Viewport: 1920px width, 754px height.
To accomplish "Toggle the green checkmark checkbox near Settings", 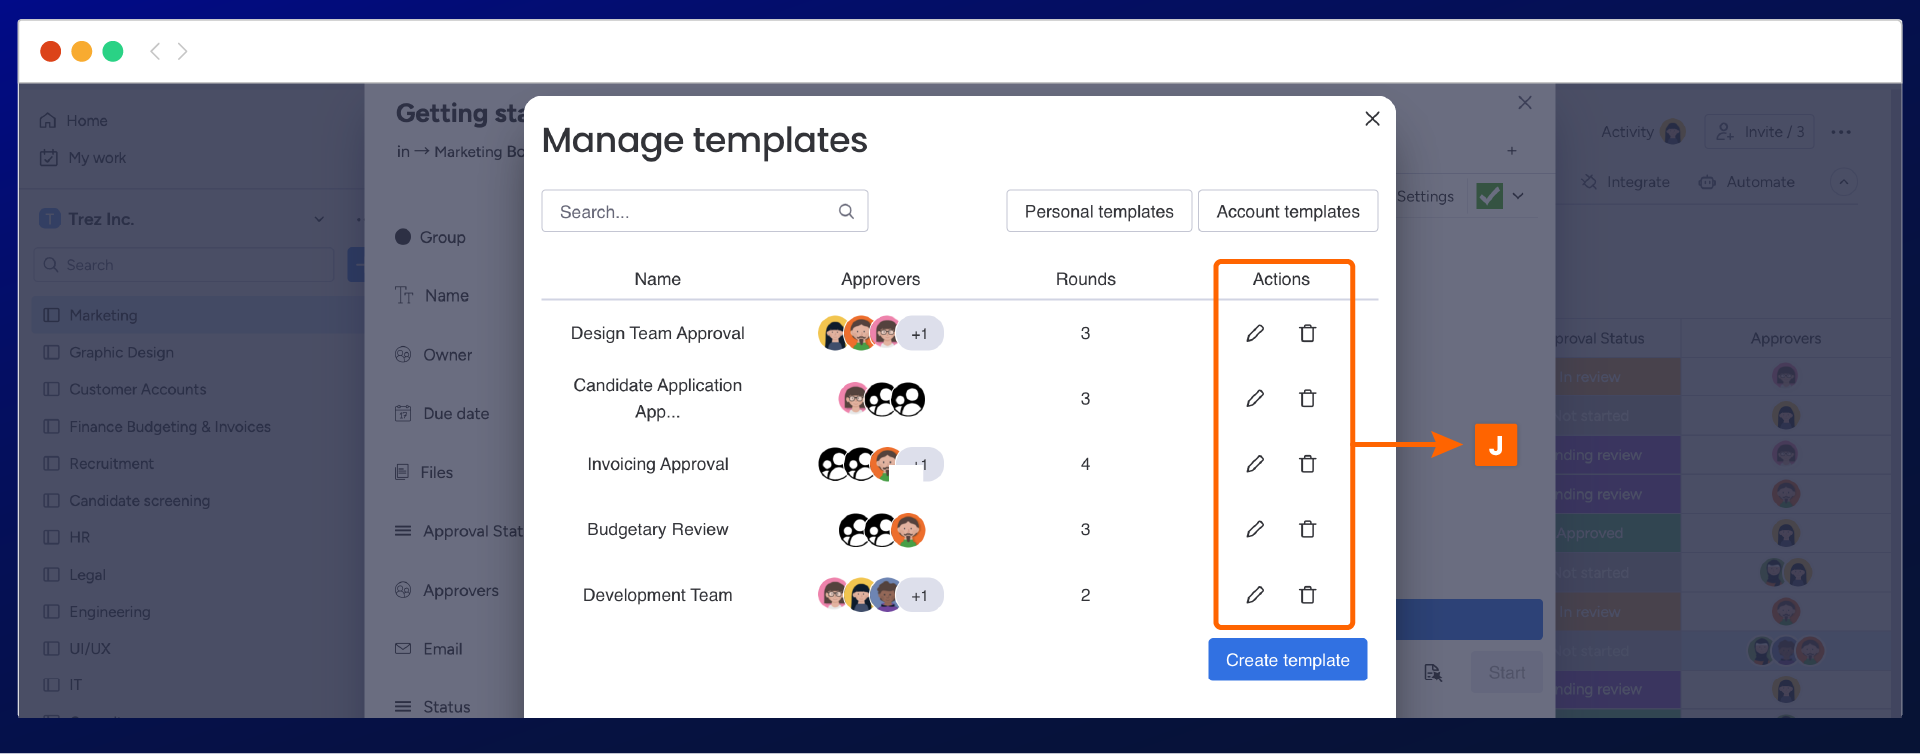I will [x=1489, y=196].
